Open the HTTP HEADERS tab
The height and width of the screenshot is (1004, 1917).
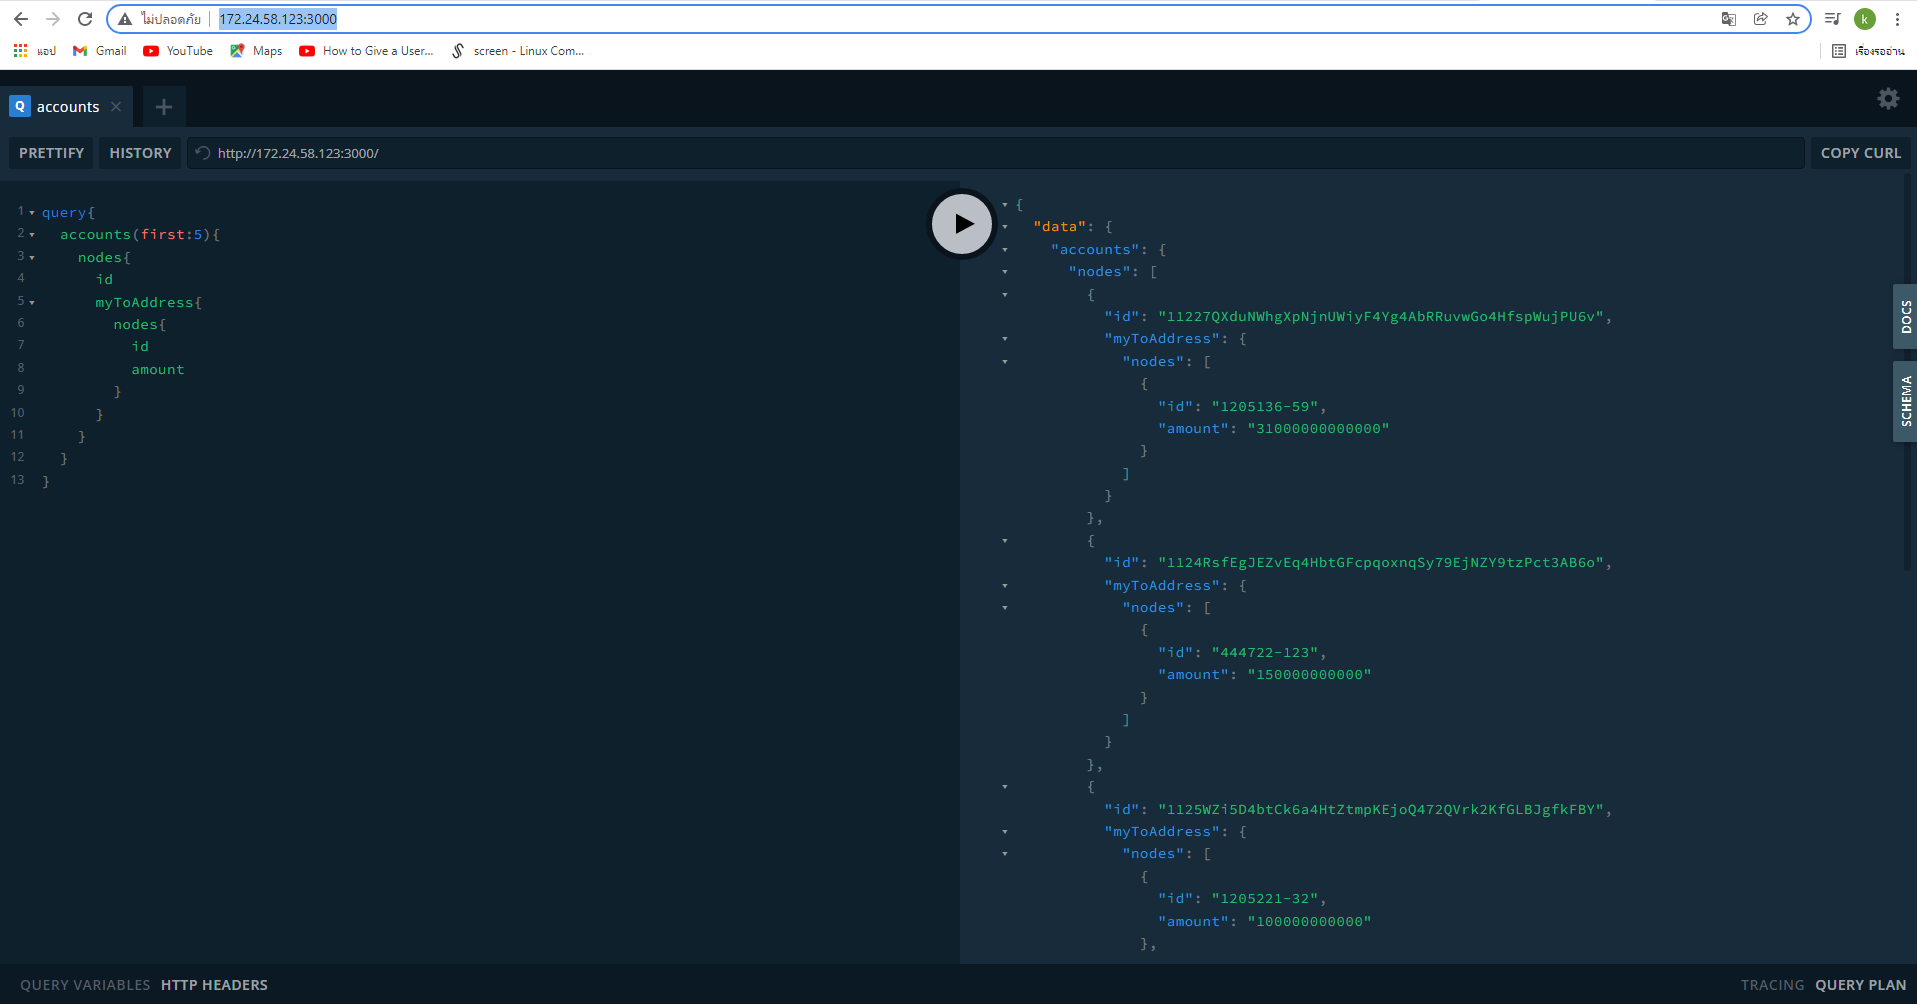click(x=214, y=984)
